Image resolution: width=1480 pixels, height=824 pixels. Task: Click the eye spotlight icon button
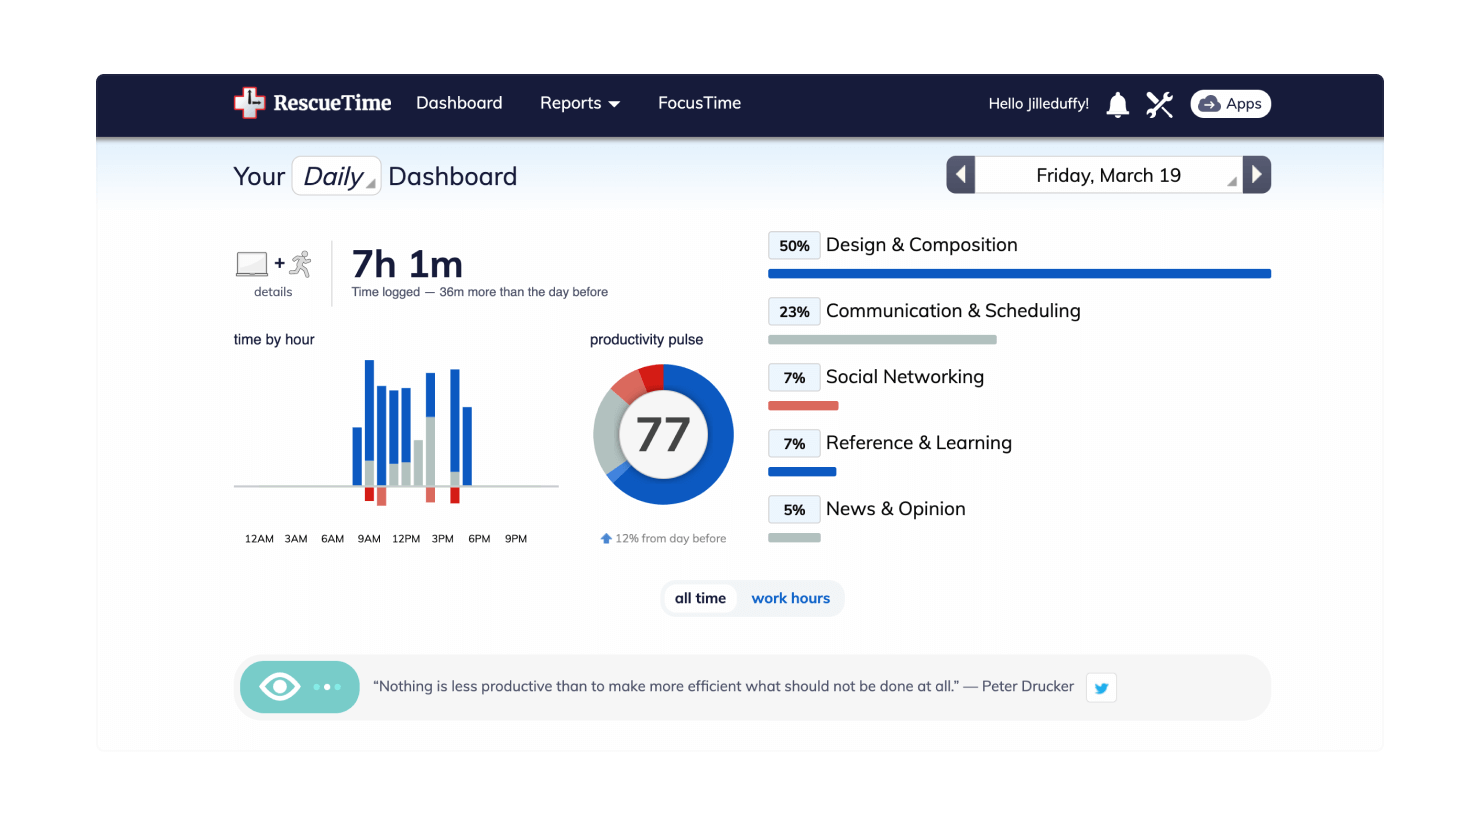tap(300, 687)
